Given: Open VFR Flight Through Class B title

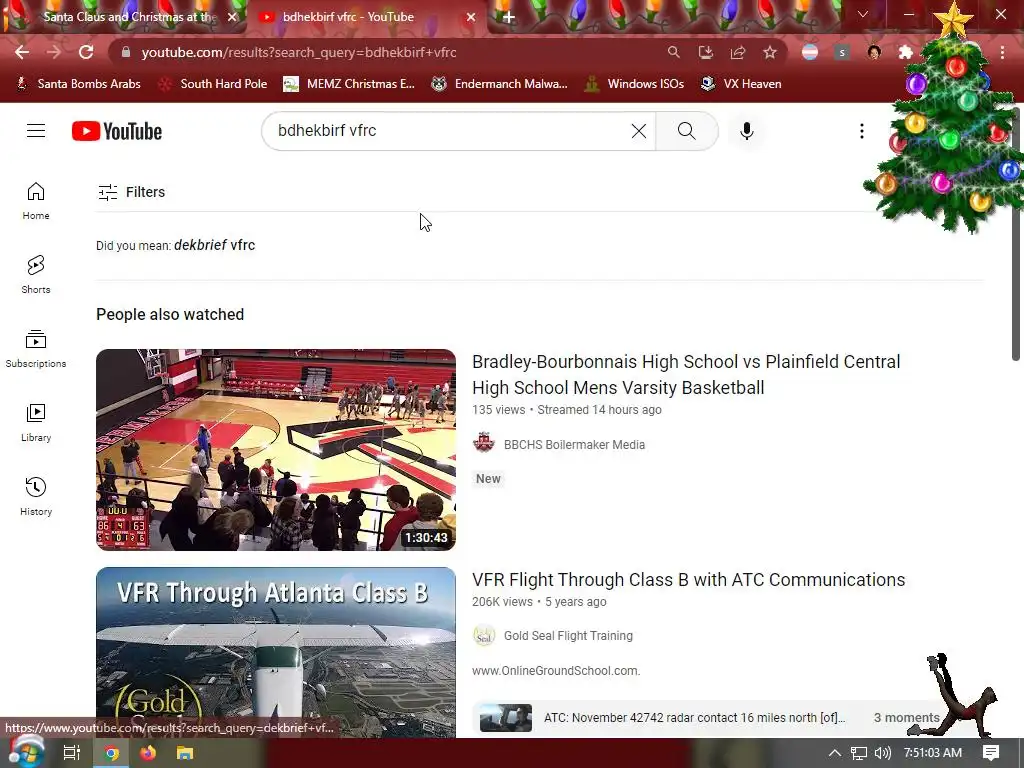Looking at the screenshot, I should pos(688,580).
